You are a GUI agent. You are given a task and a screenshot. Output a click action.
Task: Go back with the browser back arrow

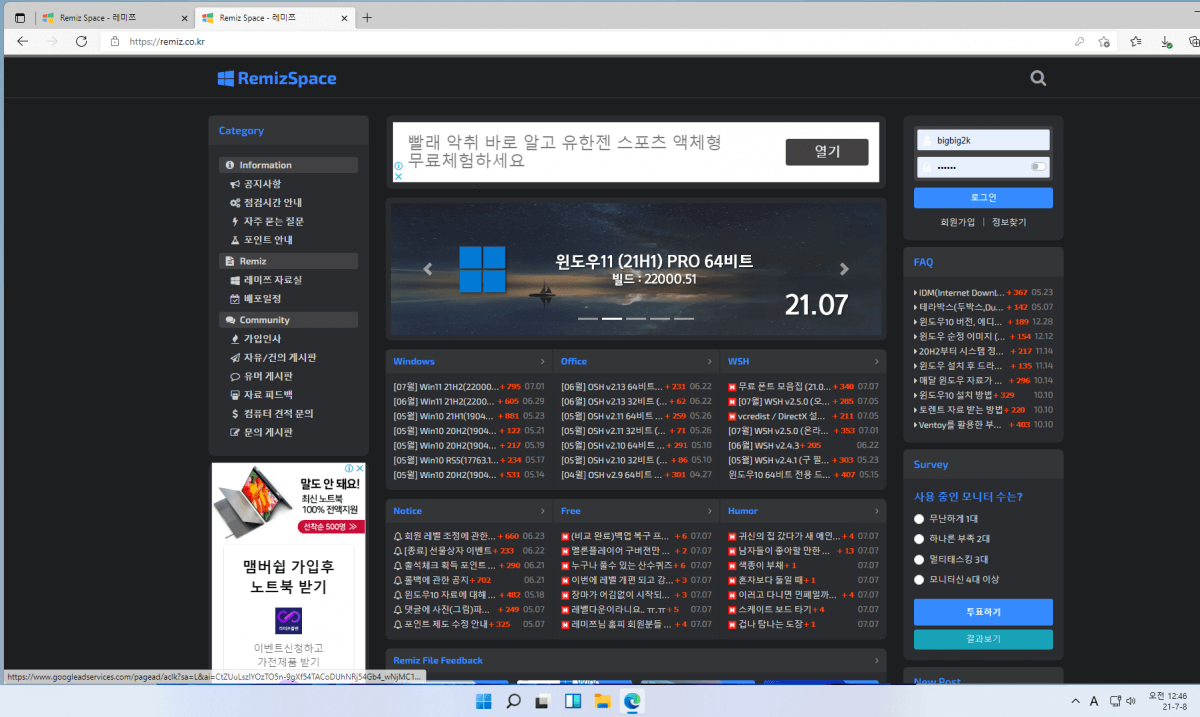click(x=23, y=41)
